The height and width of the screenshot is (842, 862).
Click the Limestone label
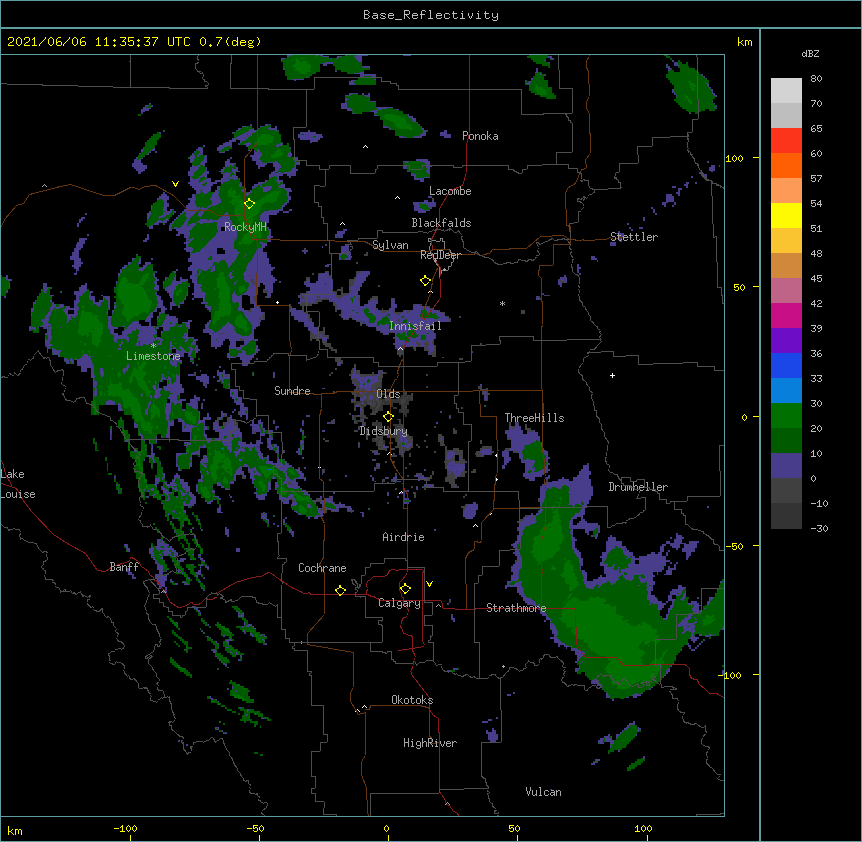tap(153, 356)
